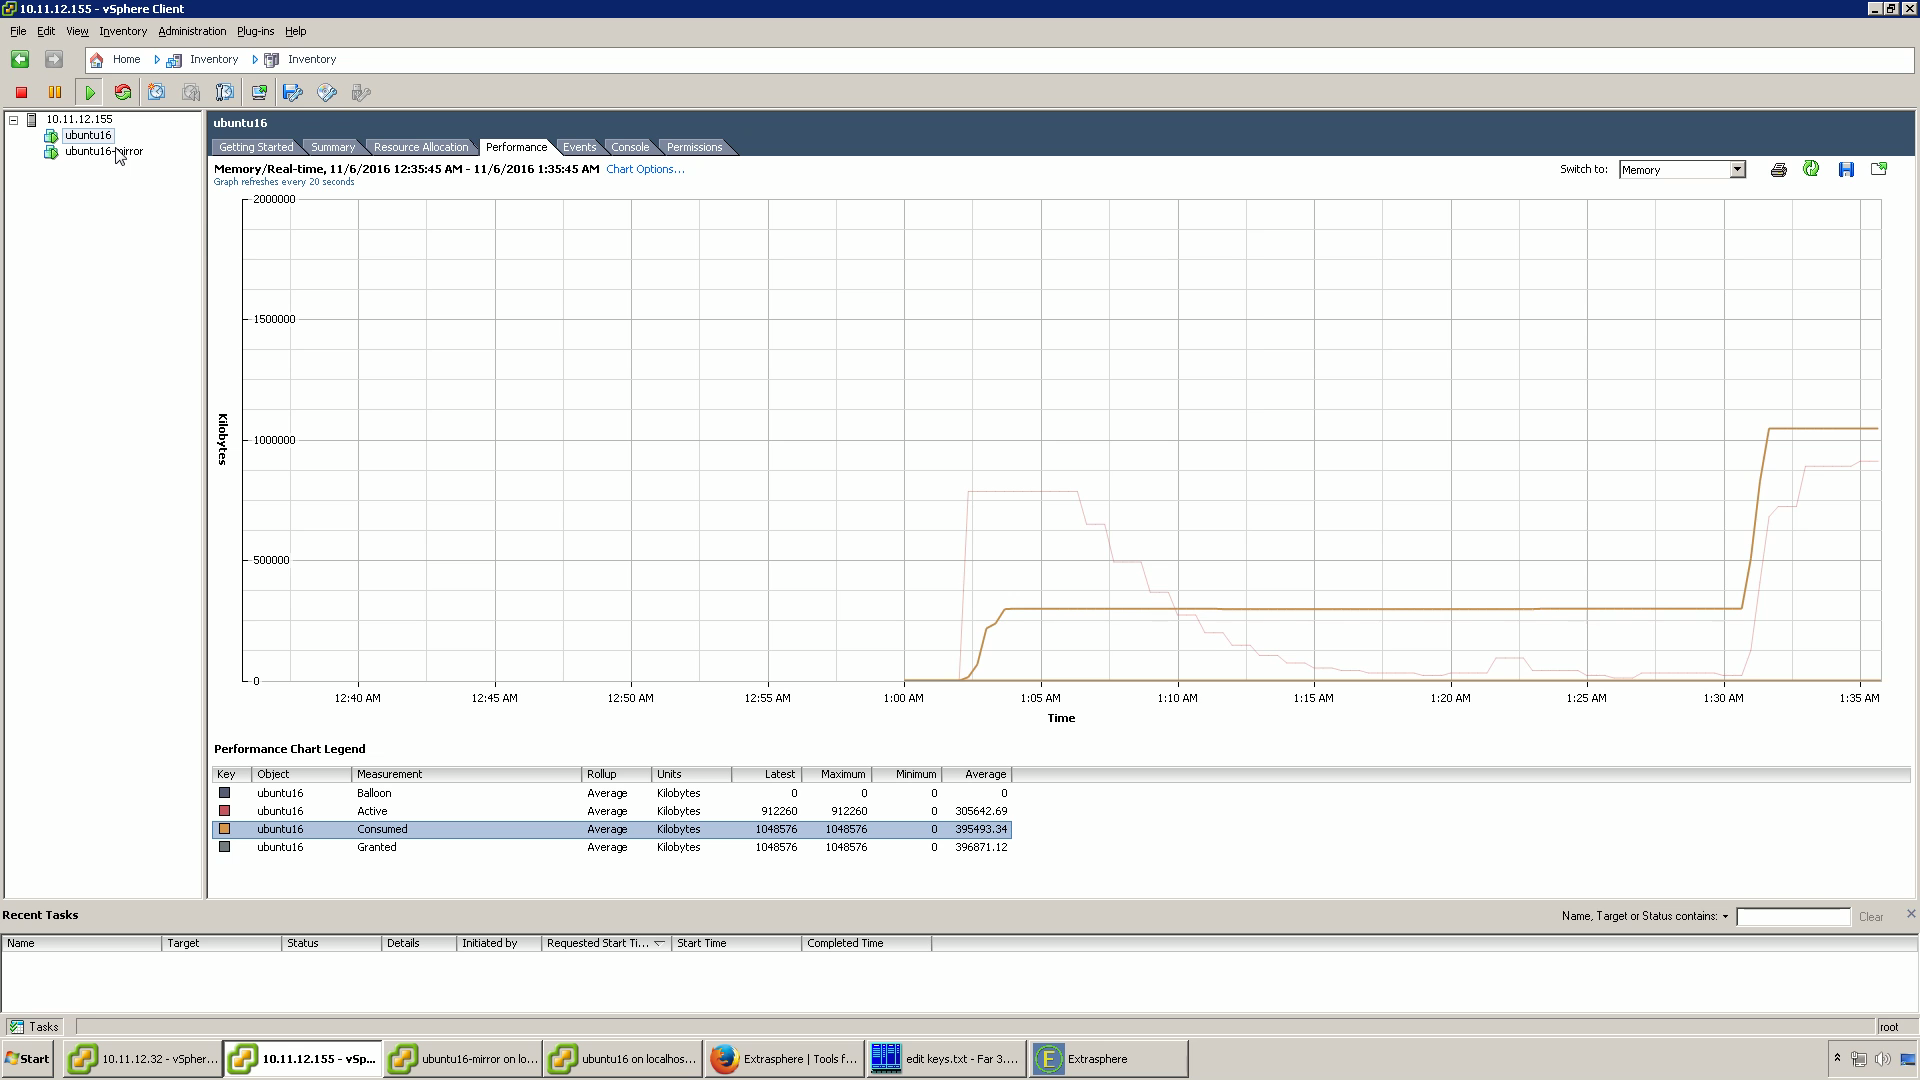
Task: Sort legend by Maximum column header
Action: pyautogui.click(x=836, y=774)
